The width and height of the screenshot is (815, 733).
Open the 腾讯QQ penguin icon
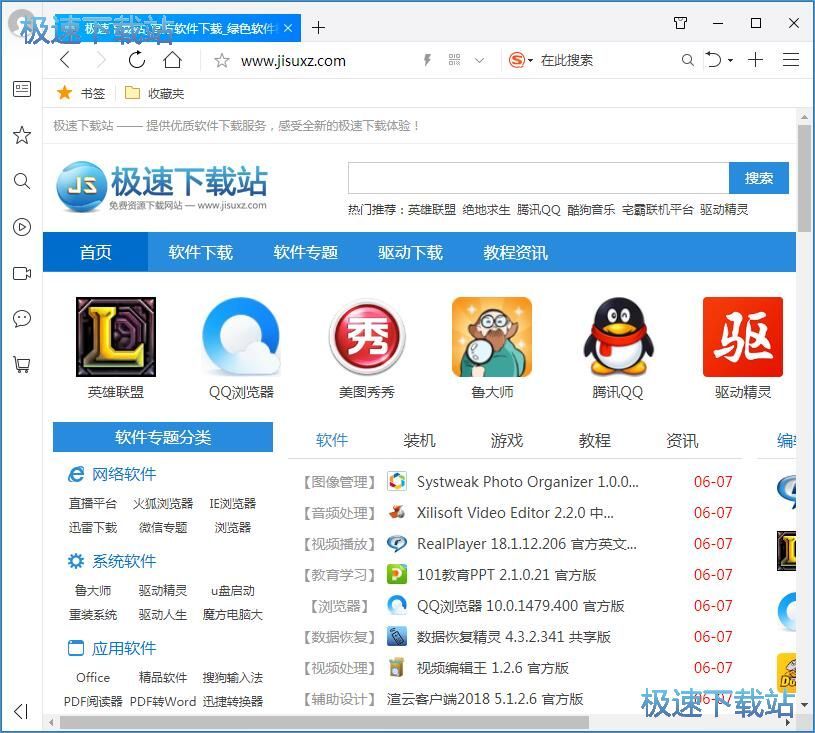617,337
